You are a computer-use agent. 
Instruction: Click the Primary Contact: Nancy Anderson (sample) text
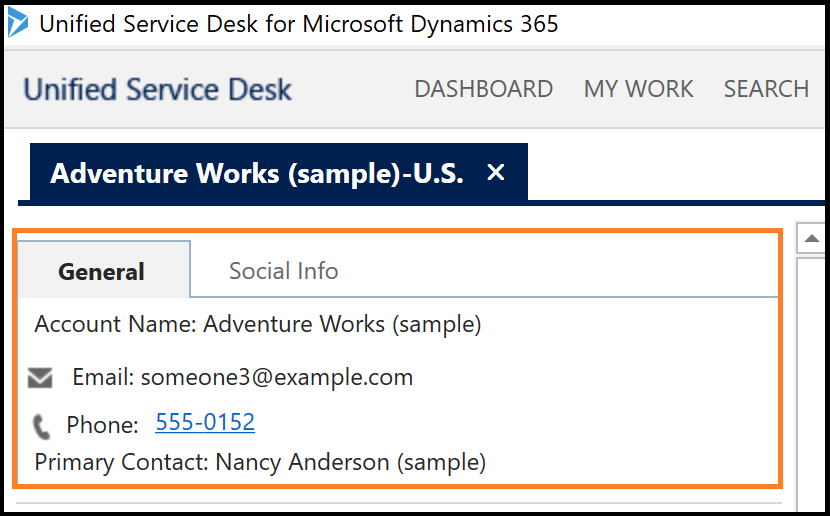click(260, 463)
